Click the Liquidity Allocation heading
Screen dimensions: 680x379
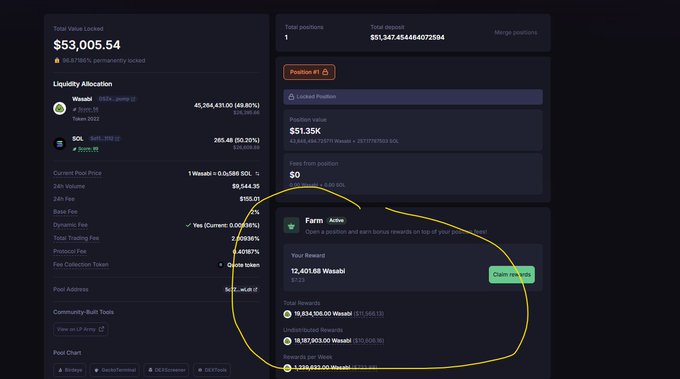pos(82,84)
